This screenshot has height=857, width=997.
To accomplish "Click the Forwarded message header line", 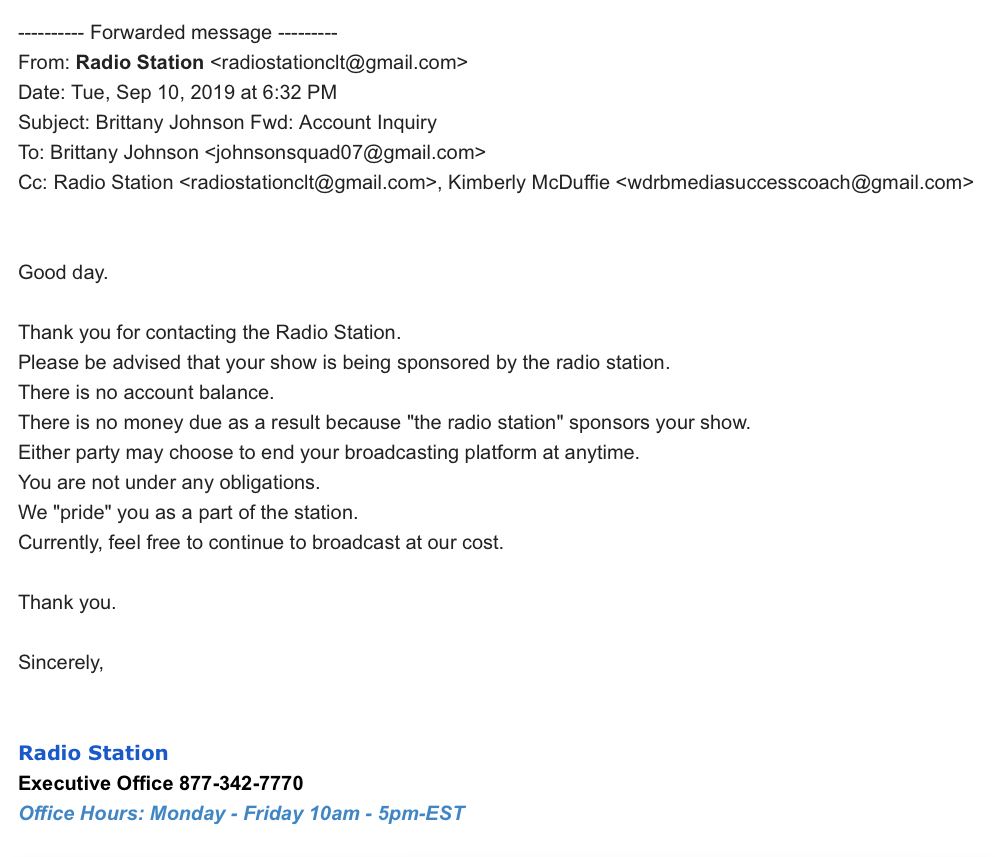I will (x=178, y=32).
